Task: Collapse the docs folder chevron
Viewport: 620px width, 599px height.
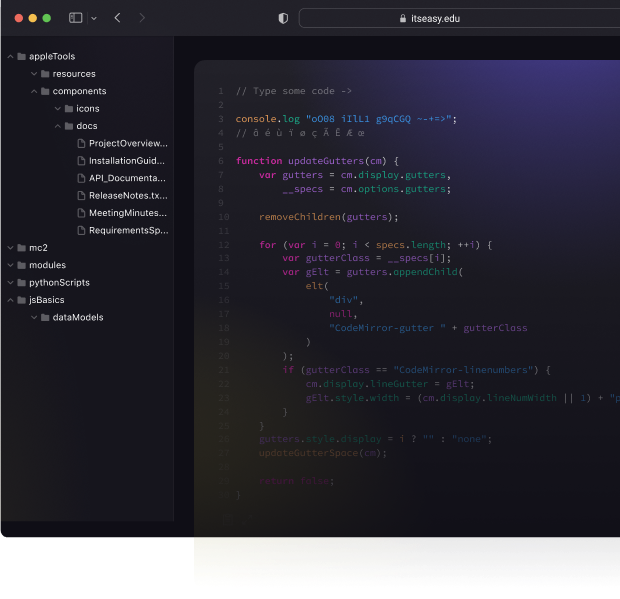Action: pyautogui.click(x=57, y=126)
